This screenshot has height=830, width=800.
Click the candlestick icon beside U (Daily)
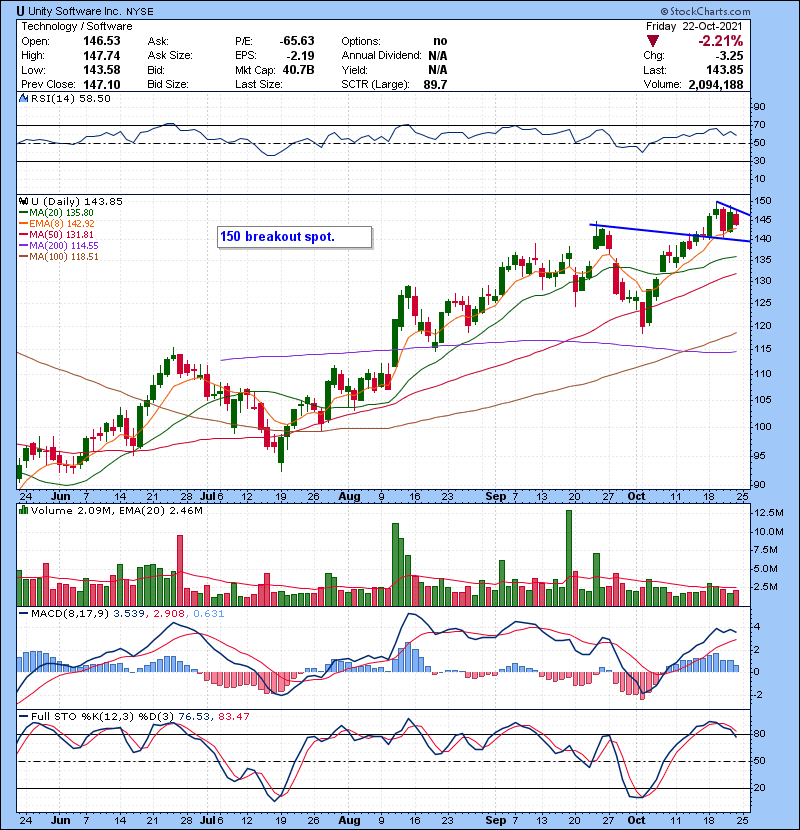coord(23,202)
